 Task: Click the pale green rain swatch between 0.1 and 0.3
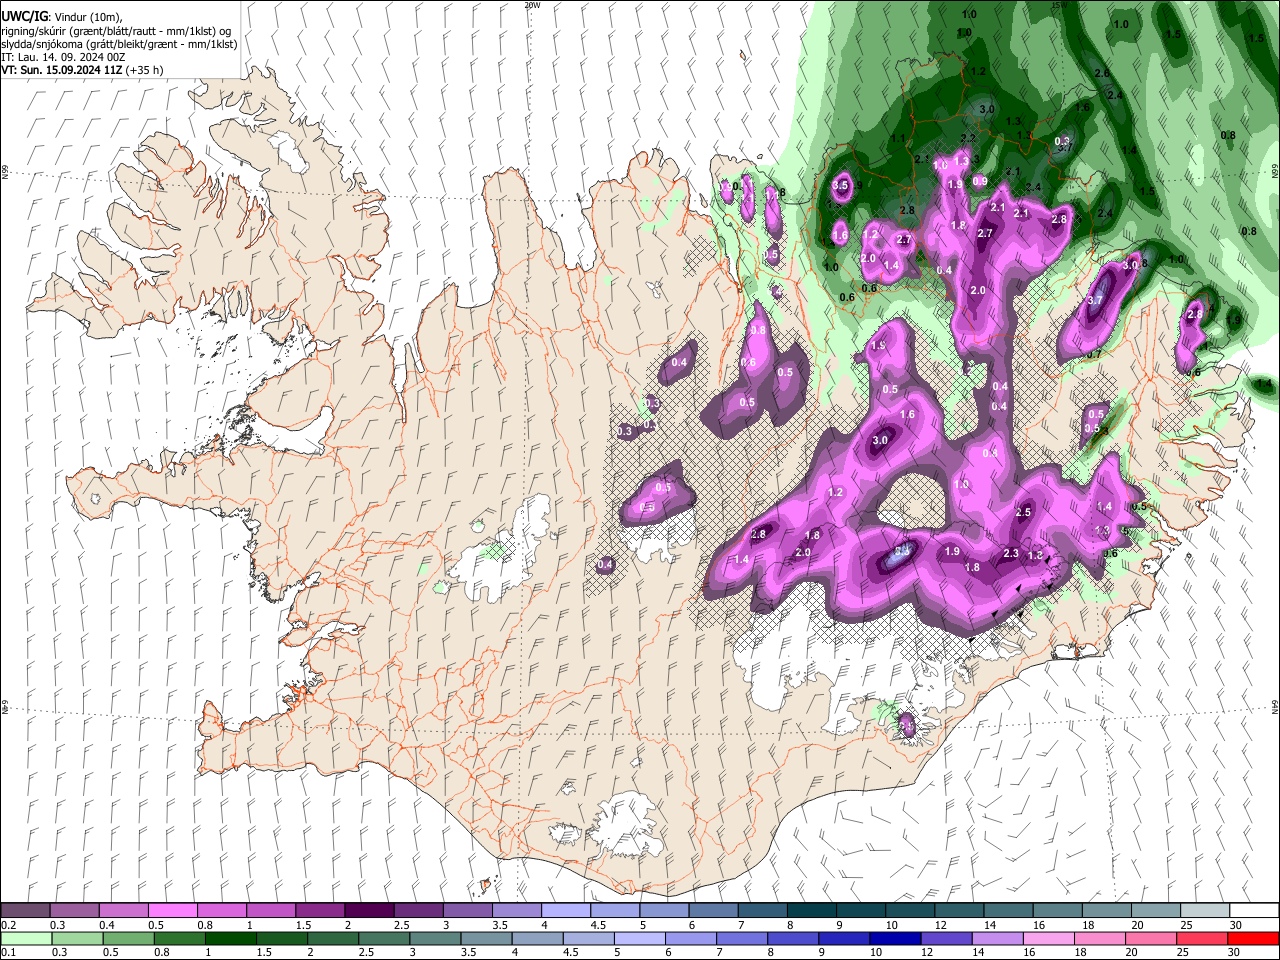[25, 938]
